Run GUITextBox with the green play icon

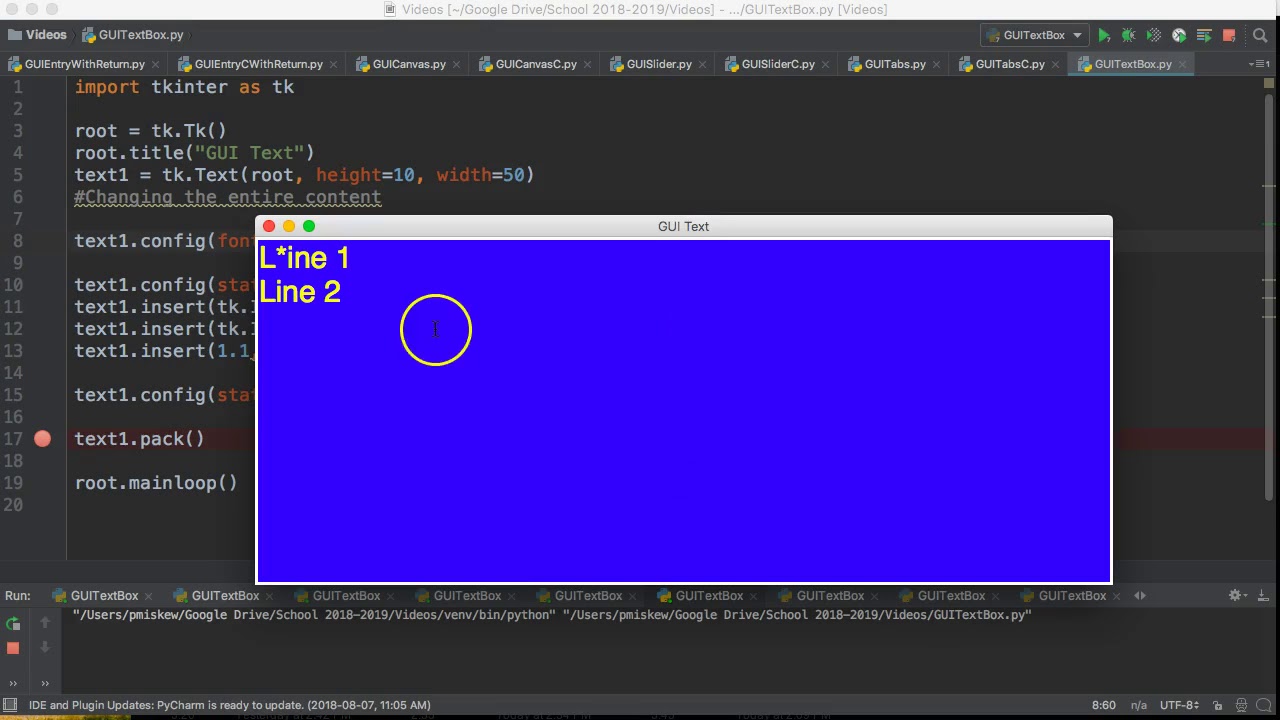(1104, 35)
